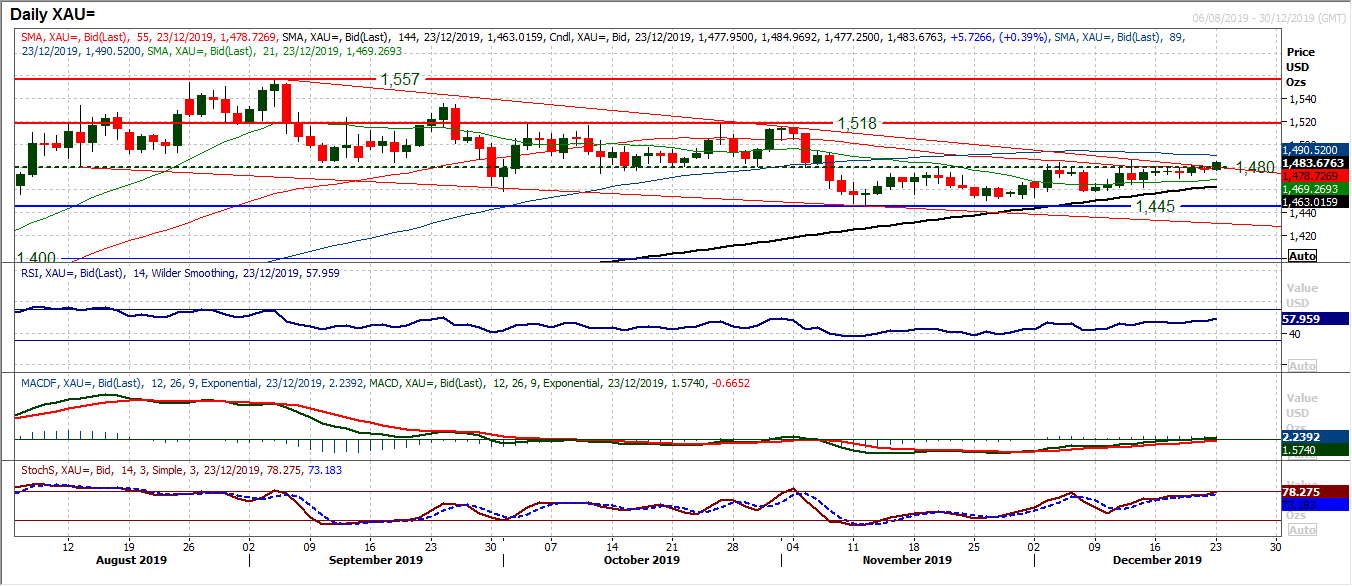This screenshot has height=586, width=1352.
Task: Click the 1,480 price level annotation
Action: tap(1255, 167)
